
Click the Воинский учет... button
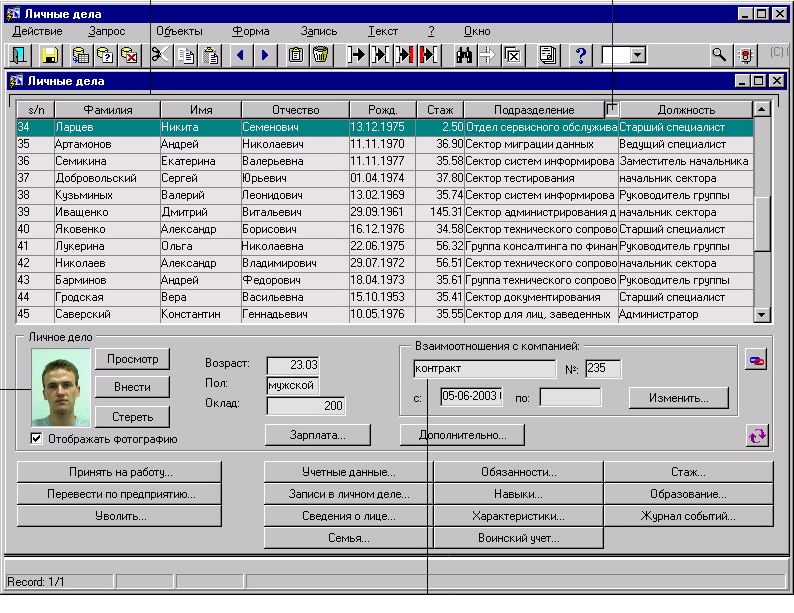[519, 538]
